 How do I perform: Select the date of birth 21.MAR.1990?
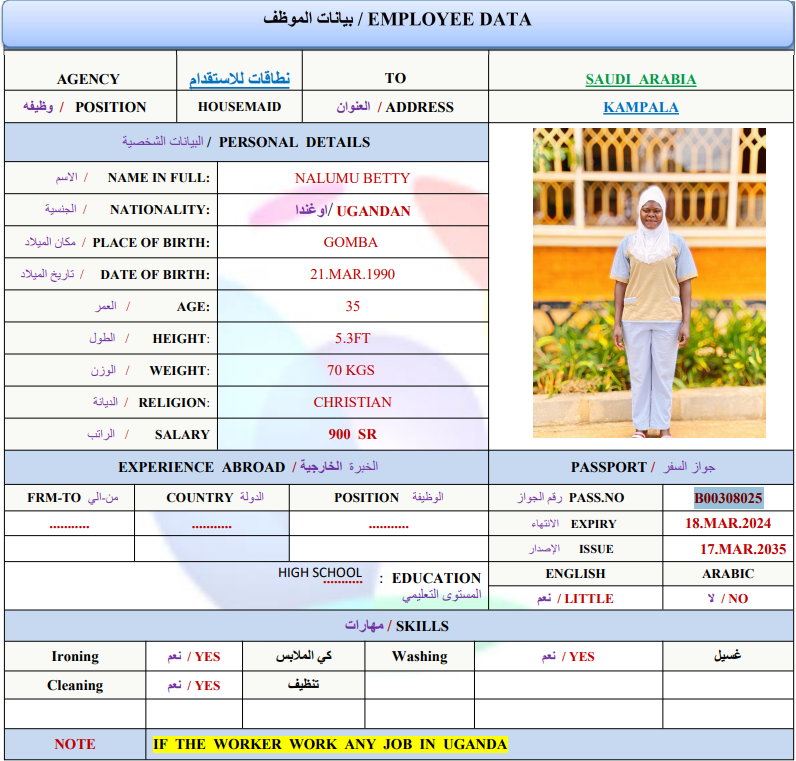(351, 274)
